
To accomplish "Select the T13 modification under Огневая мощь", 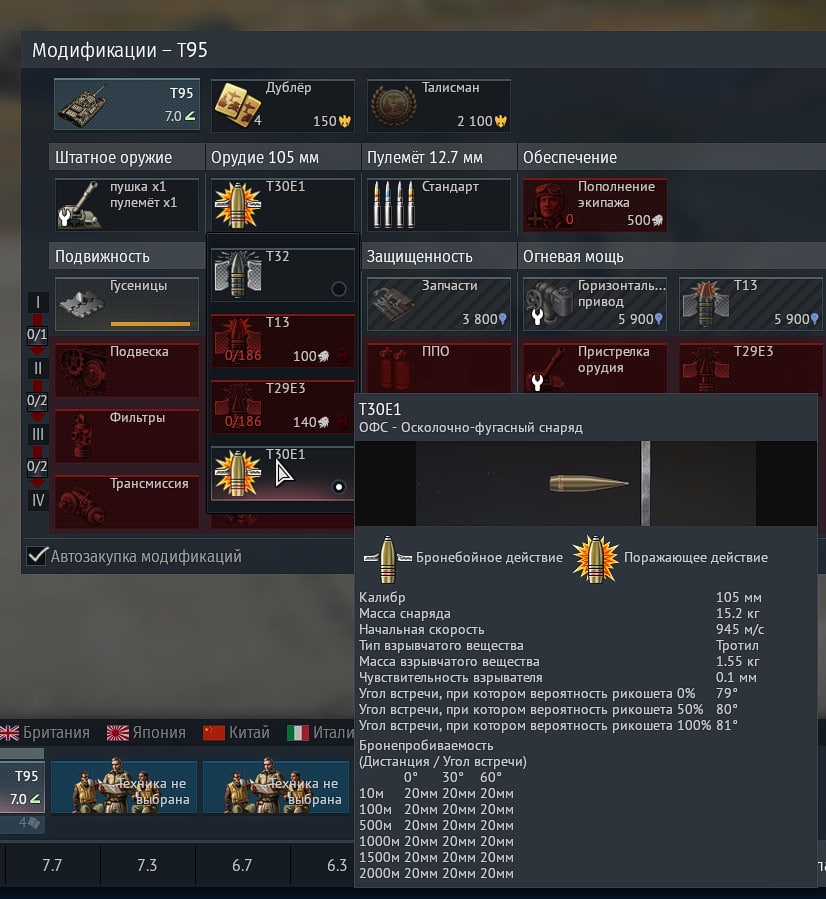I will (751, 304).
